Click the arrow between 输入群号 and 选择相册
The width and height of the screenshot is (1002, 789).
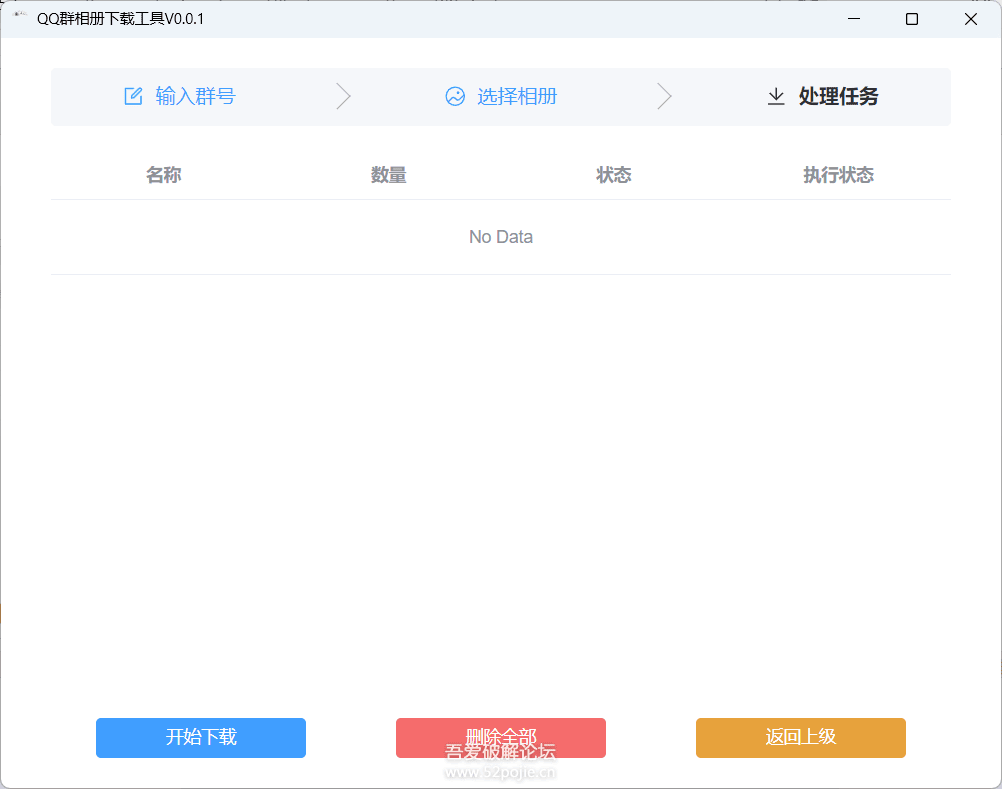[343, 96]
